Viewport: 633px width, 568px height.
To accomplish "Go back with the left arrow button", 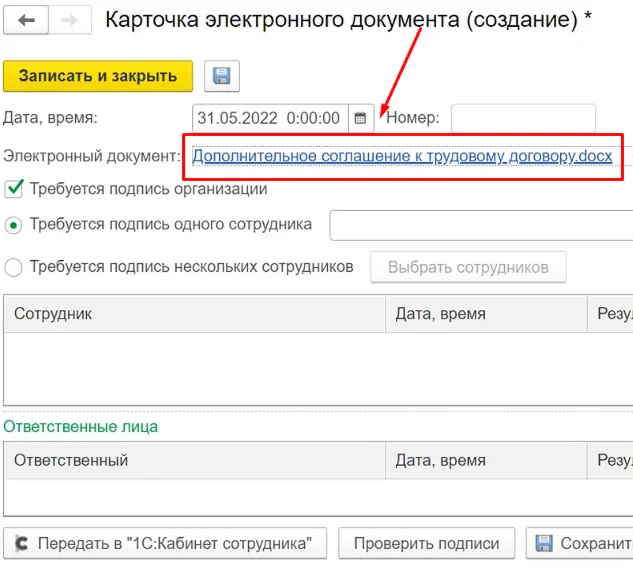I will click(x=26, y=20).
